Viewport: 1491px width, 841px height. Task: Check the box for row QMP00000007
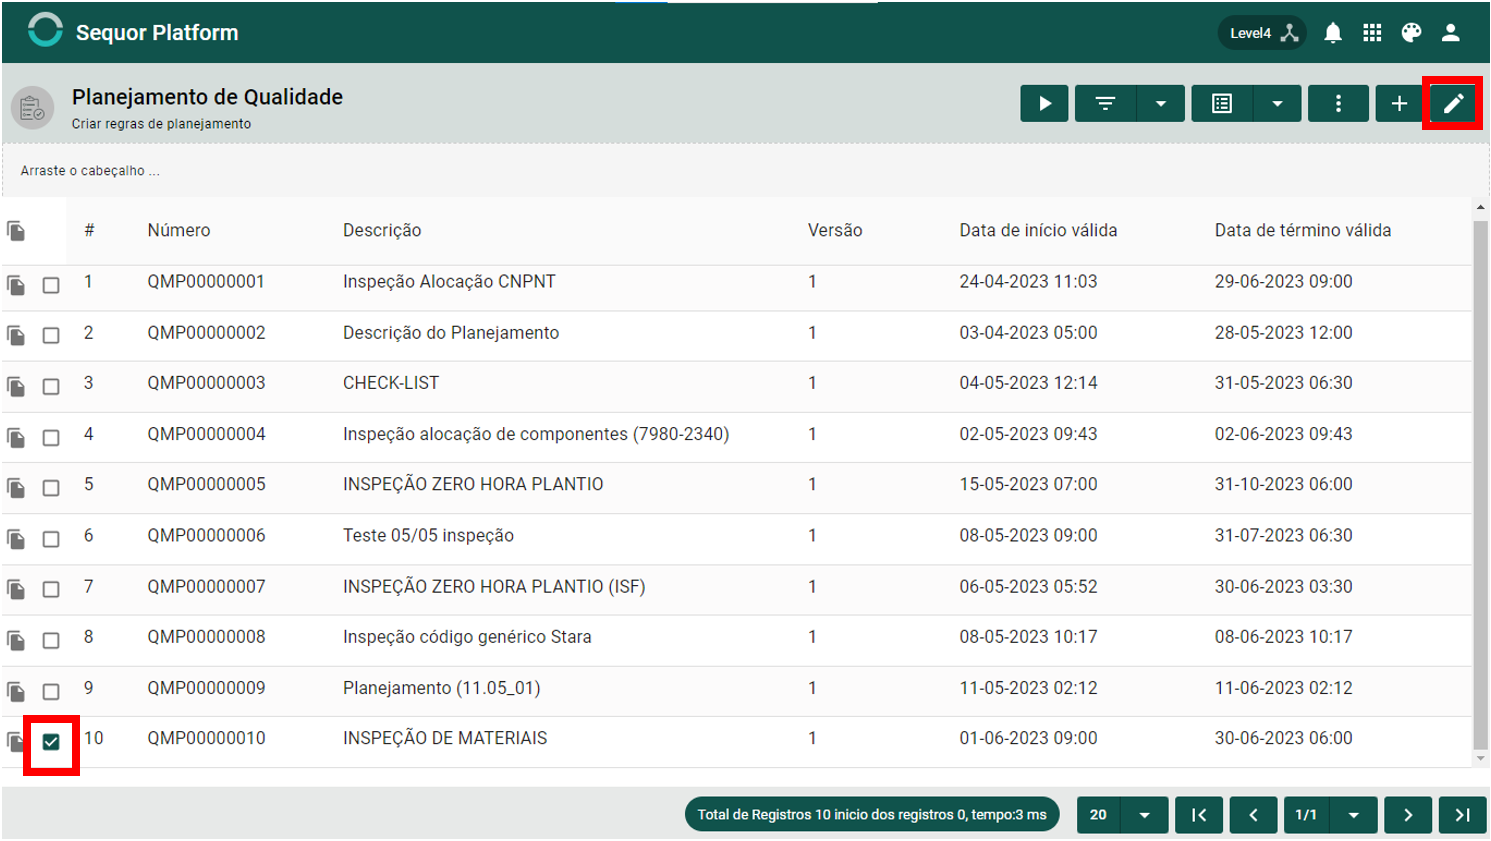[51, 589]
